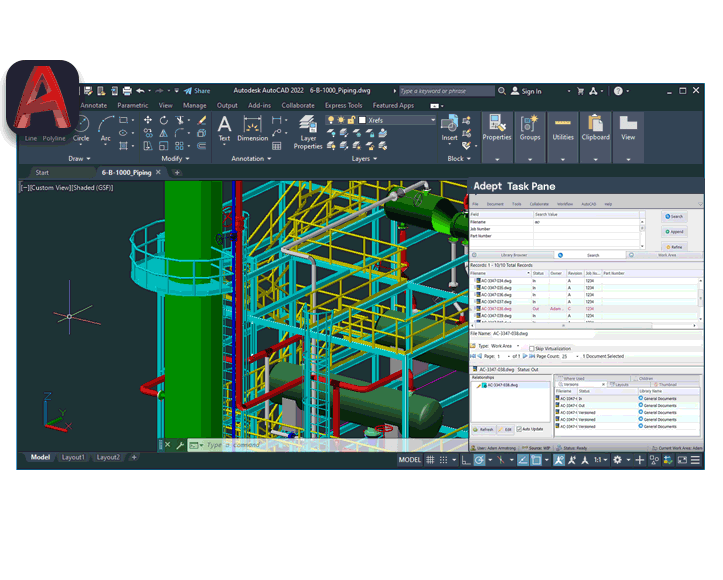Click the Plot printer icon in toolbar
The height and width of the screenshot is (580, 723).
(127, 91)
